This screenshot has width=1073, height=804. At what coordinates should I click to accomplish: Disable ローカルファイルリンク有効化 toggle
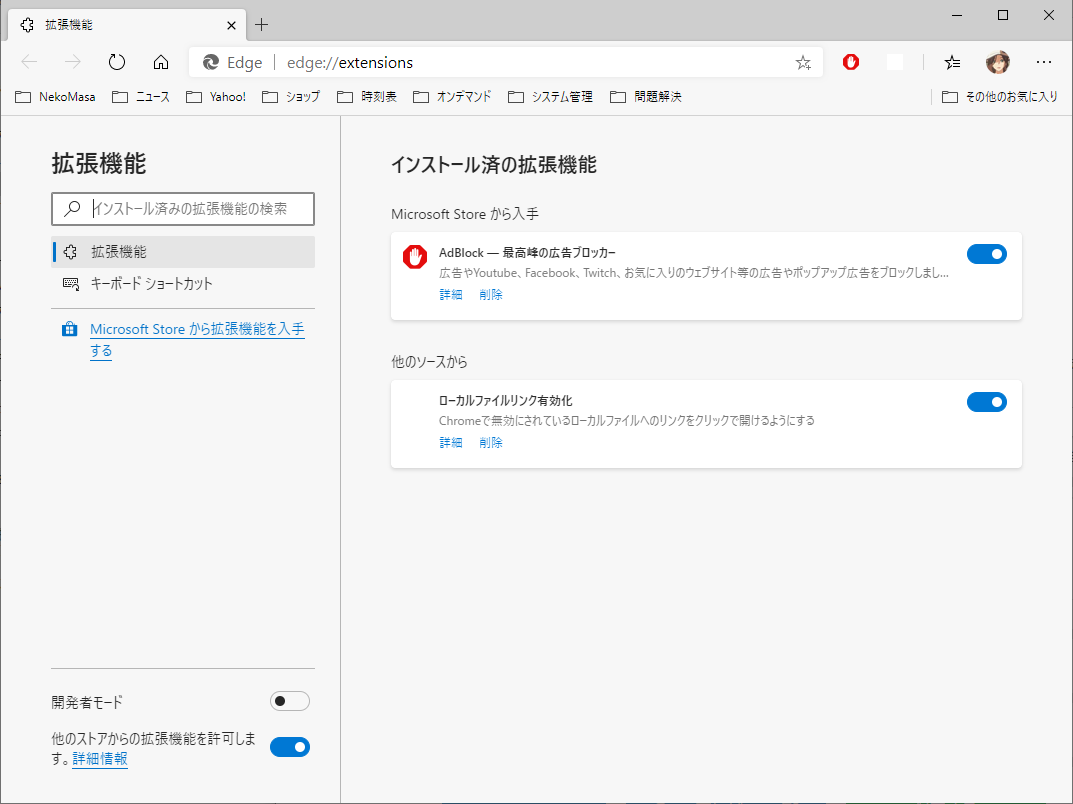(x=987, y=402)
